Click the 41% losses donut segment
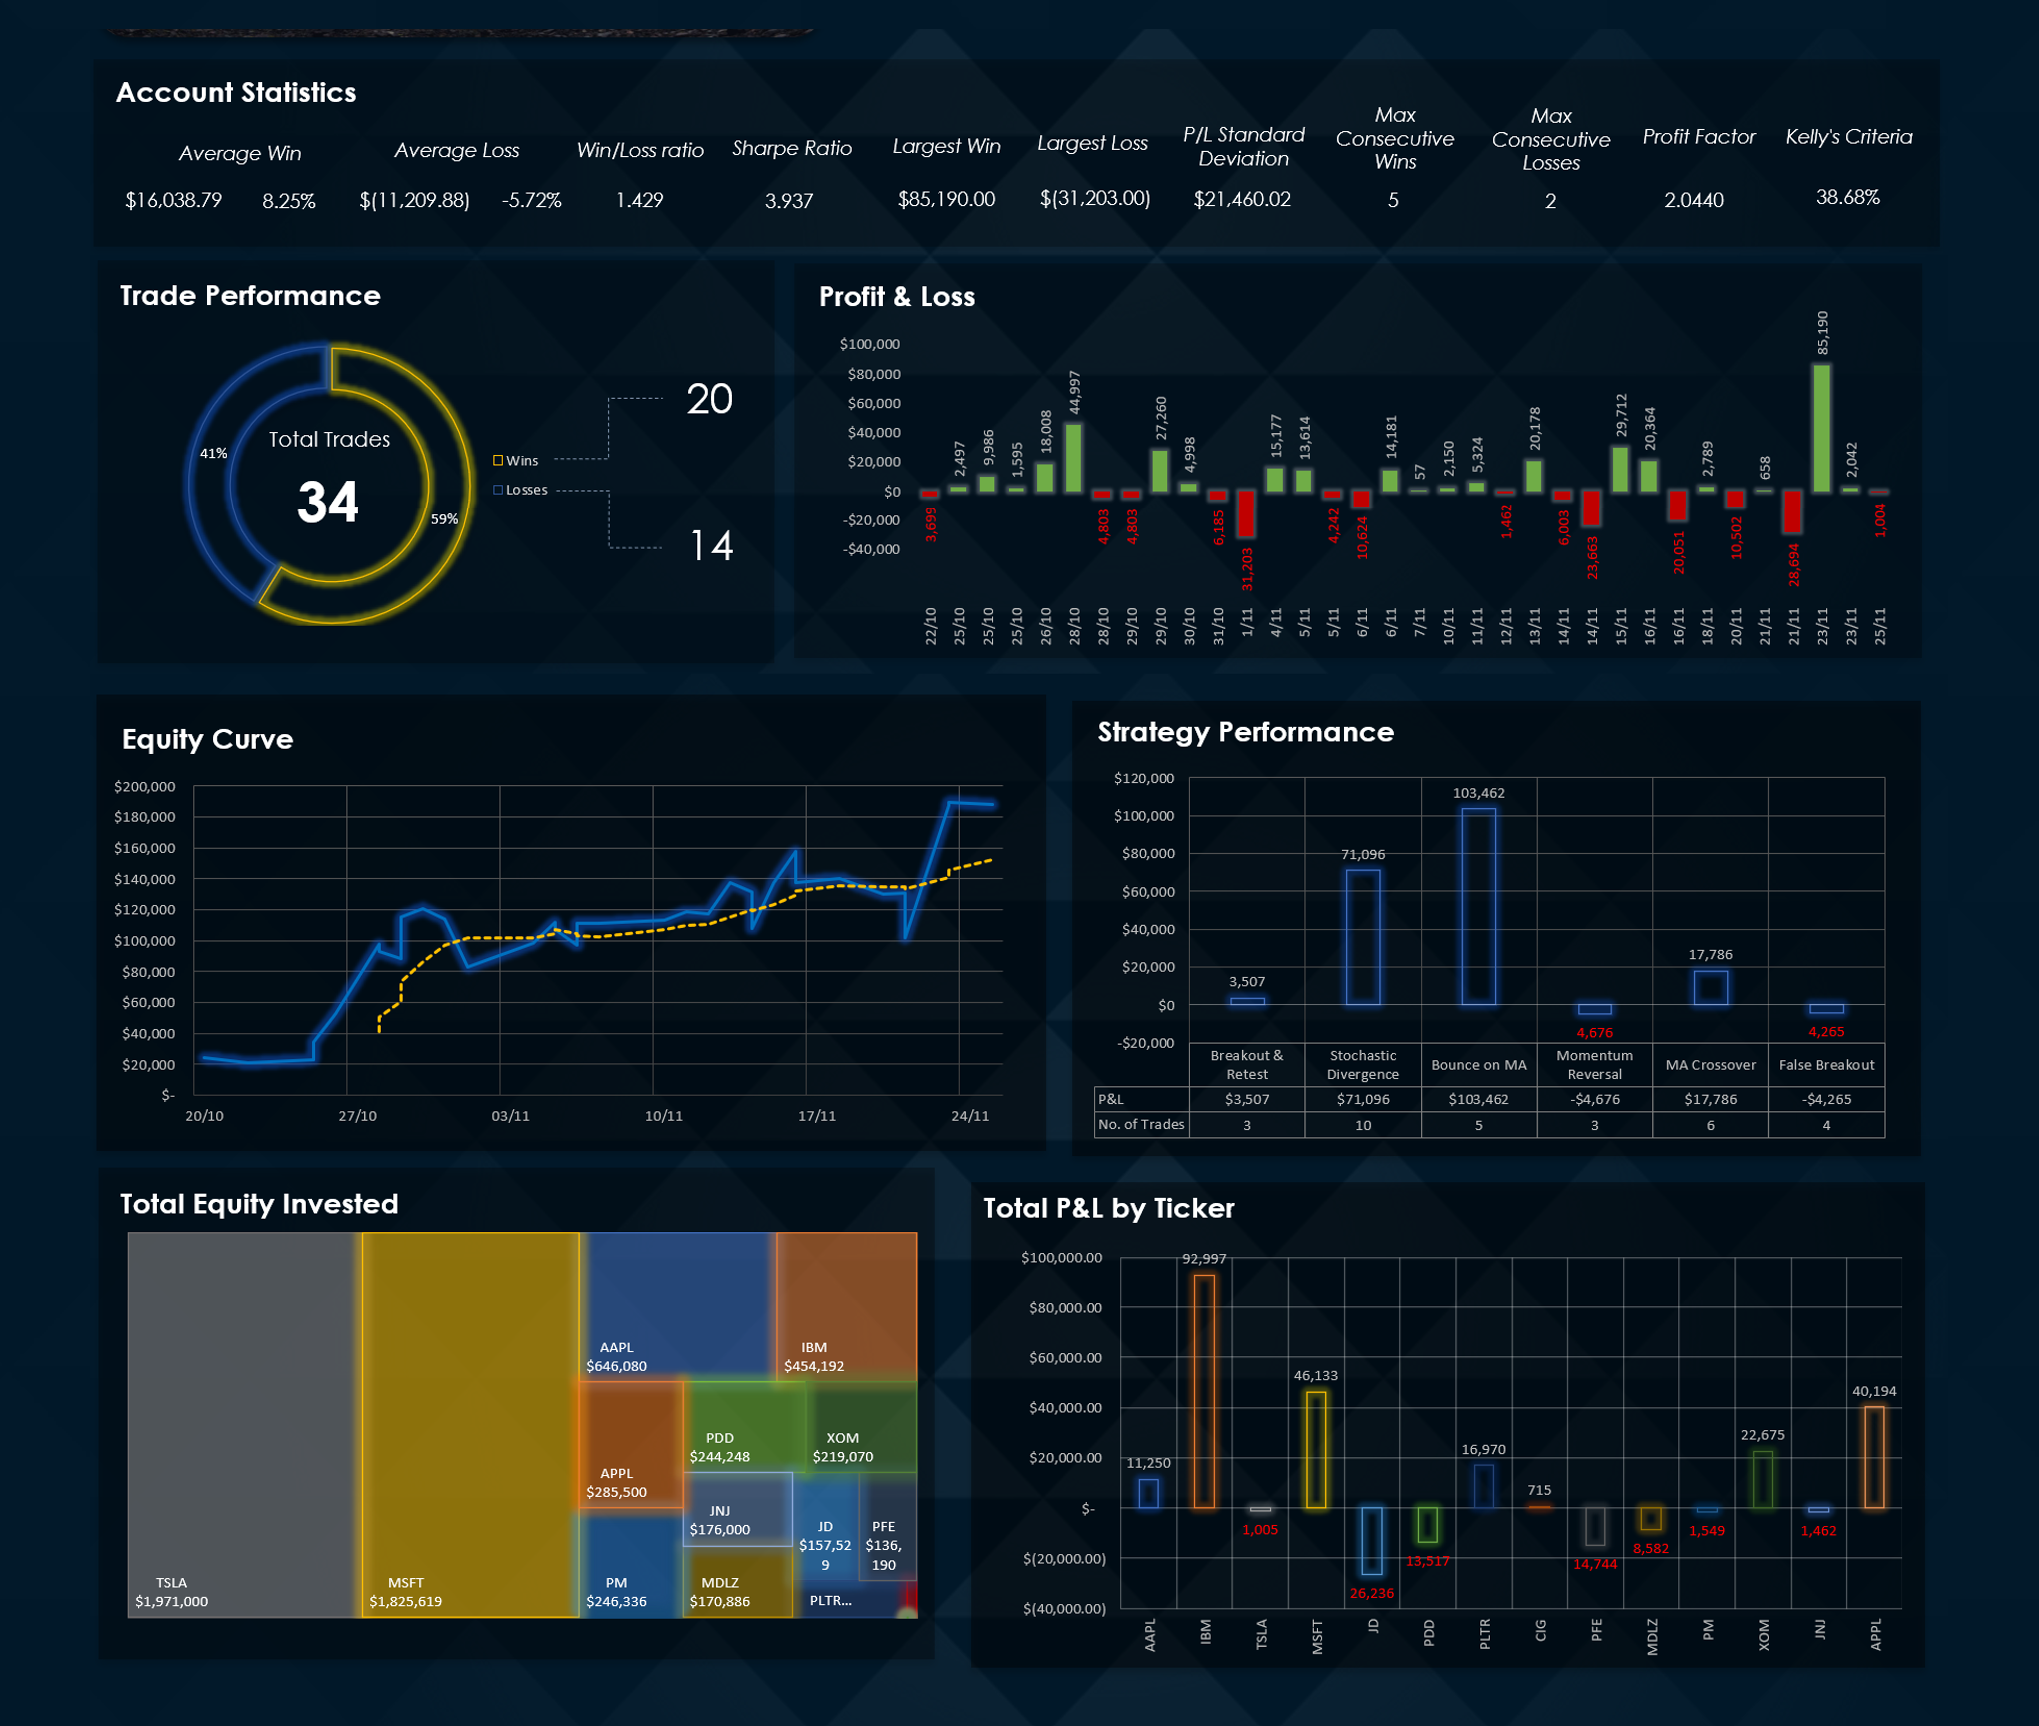The width and height of the screenshot is (2039, 1726). [211, 470]
